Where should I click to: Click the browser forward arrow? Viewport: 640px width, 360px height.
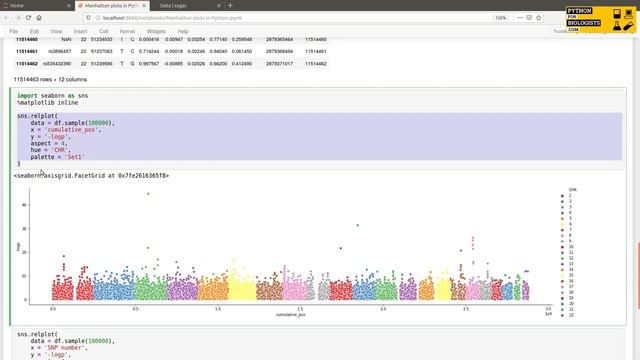click(x=18, y=18)
